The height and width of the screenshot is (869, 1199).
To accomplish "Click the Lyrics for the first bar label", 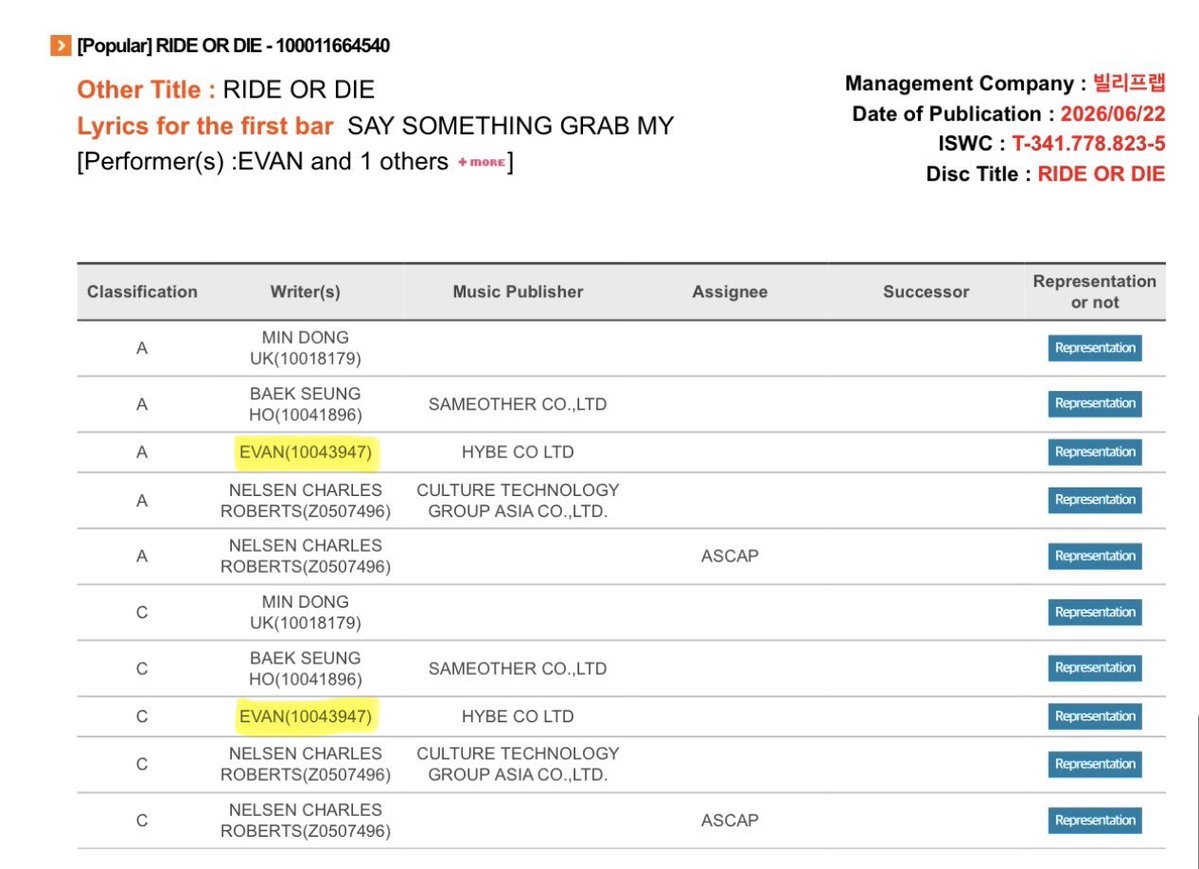I will 205,125.
